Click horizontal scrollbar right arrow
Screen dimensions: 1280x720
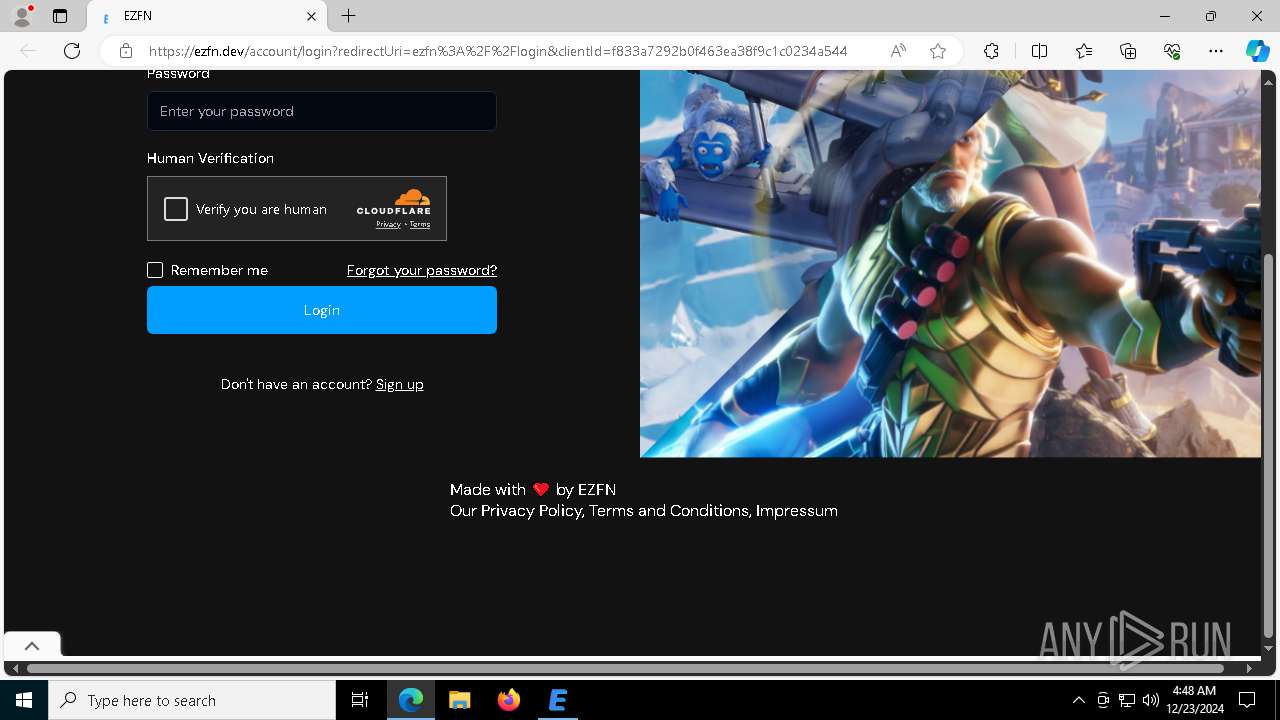1250,668
